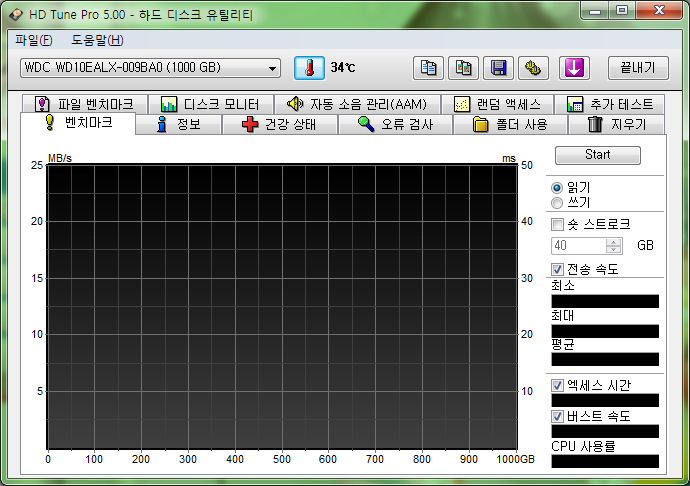Click the floppy disk save icon
The height and width of the screenshot is (486, 690).
pos(498,68)
